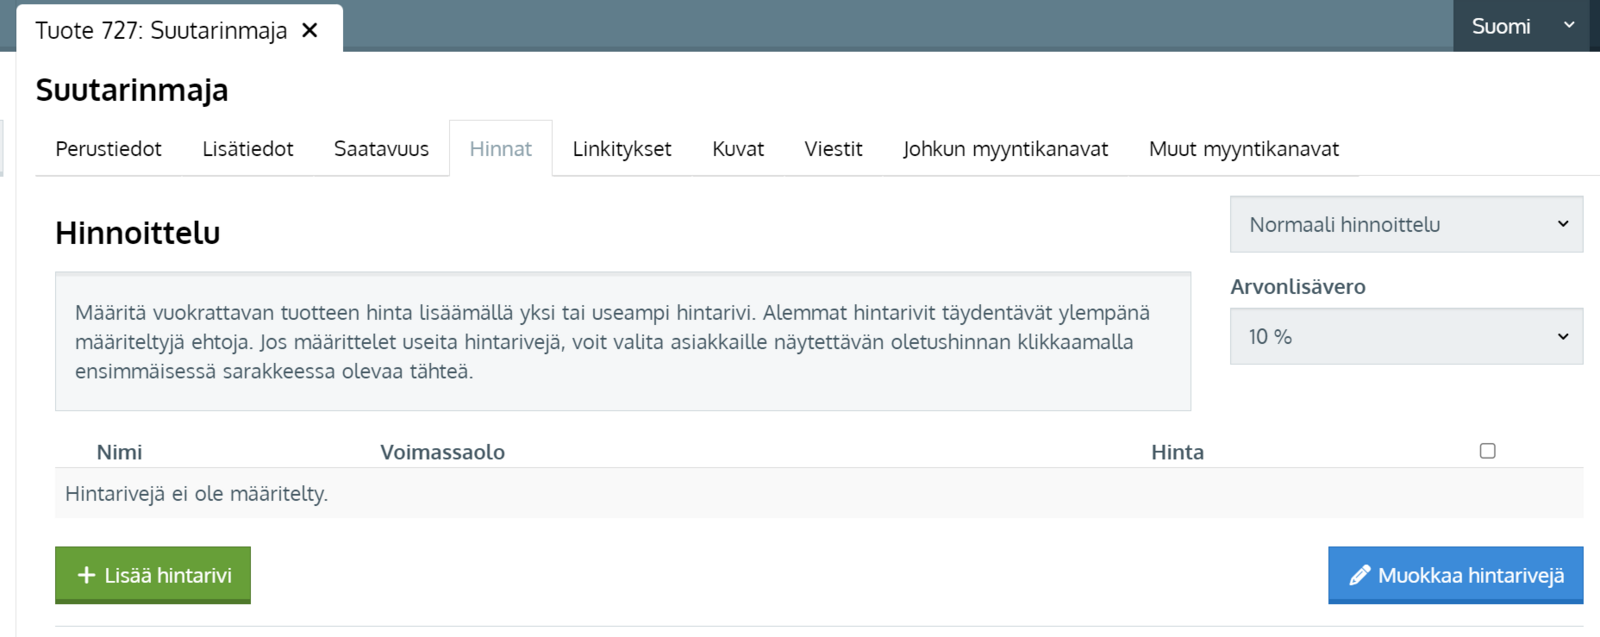The width and height of the screenshot is (1600, 637).
Task: Open the Linkitykset tab
Action: (x=621, y=149)
